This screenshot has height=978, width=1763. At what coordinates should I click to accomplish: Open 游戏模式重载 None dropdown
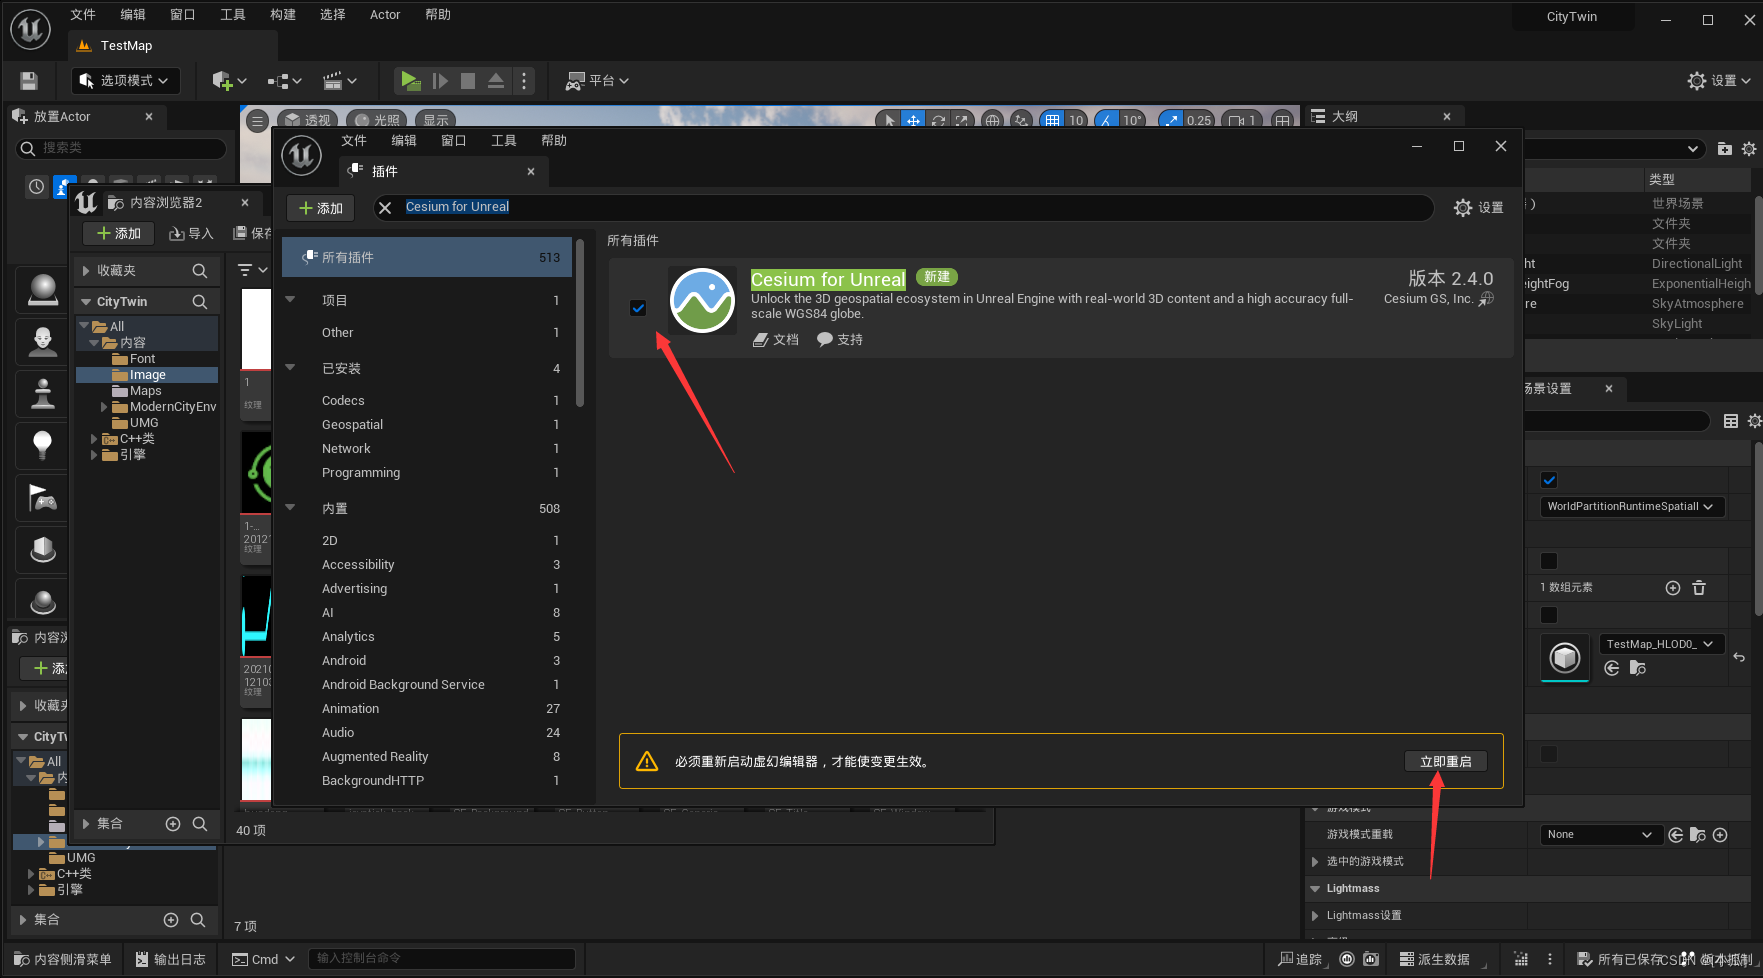coord(1600,835)
